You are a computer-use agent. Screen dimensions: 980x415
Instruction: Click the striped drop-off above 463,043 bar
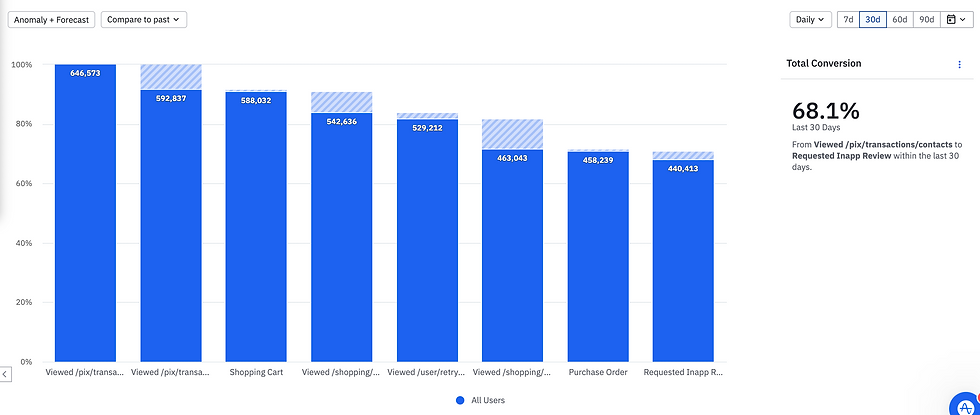[x=513, y=135]
